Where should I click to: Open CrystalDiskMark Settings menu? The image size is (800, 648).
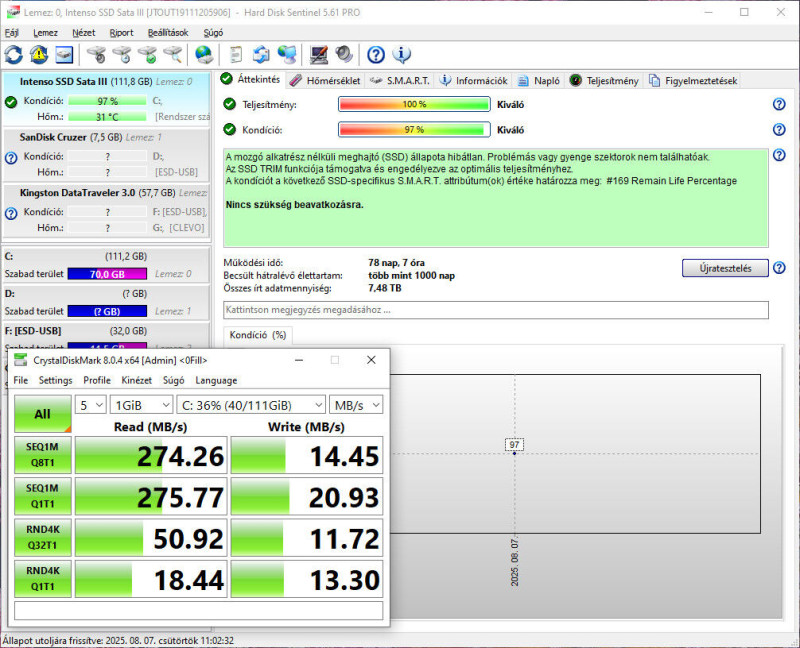pos(56,380)
